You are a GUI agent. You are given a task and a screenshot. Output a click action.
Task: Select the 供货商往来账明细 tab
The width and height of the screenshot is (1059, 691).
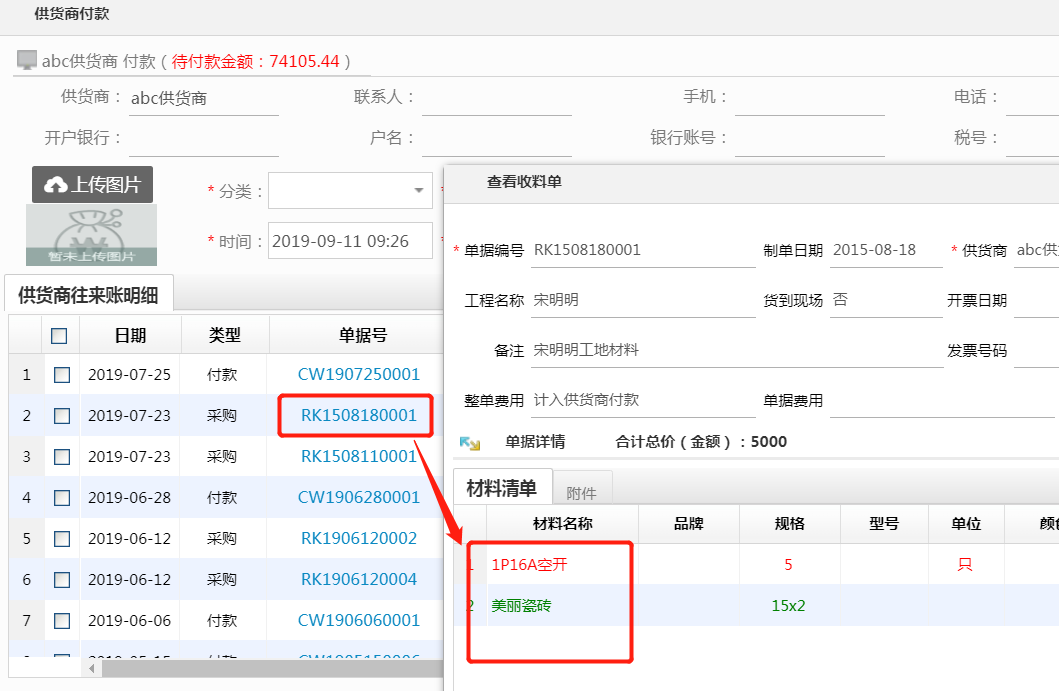pos(89,295)
